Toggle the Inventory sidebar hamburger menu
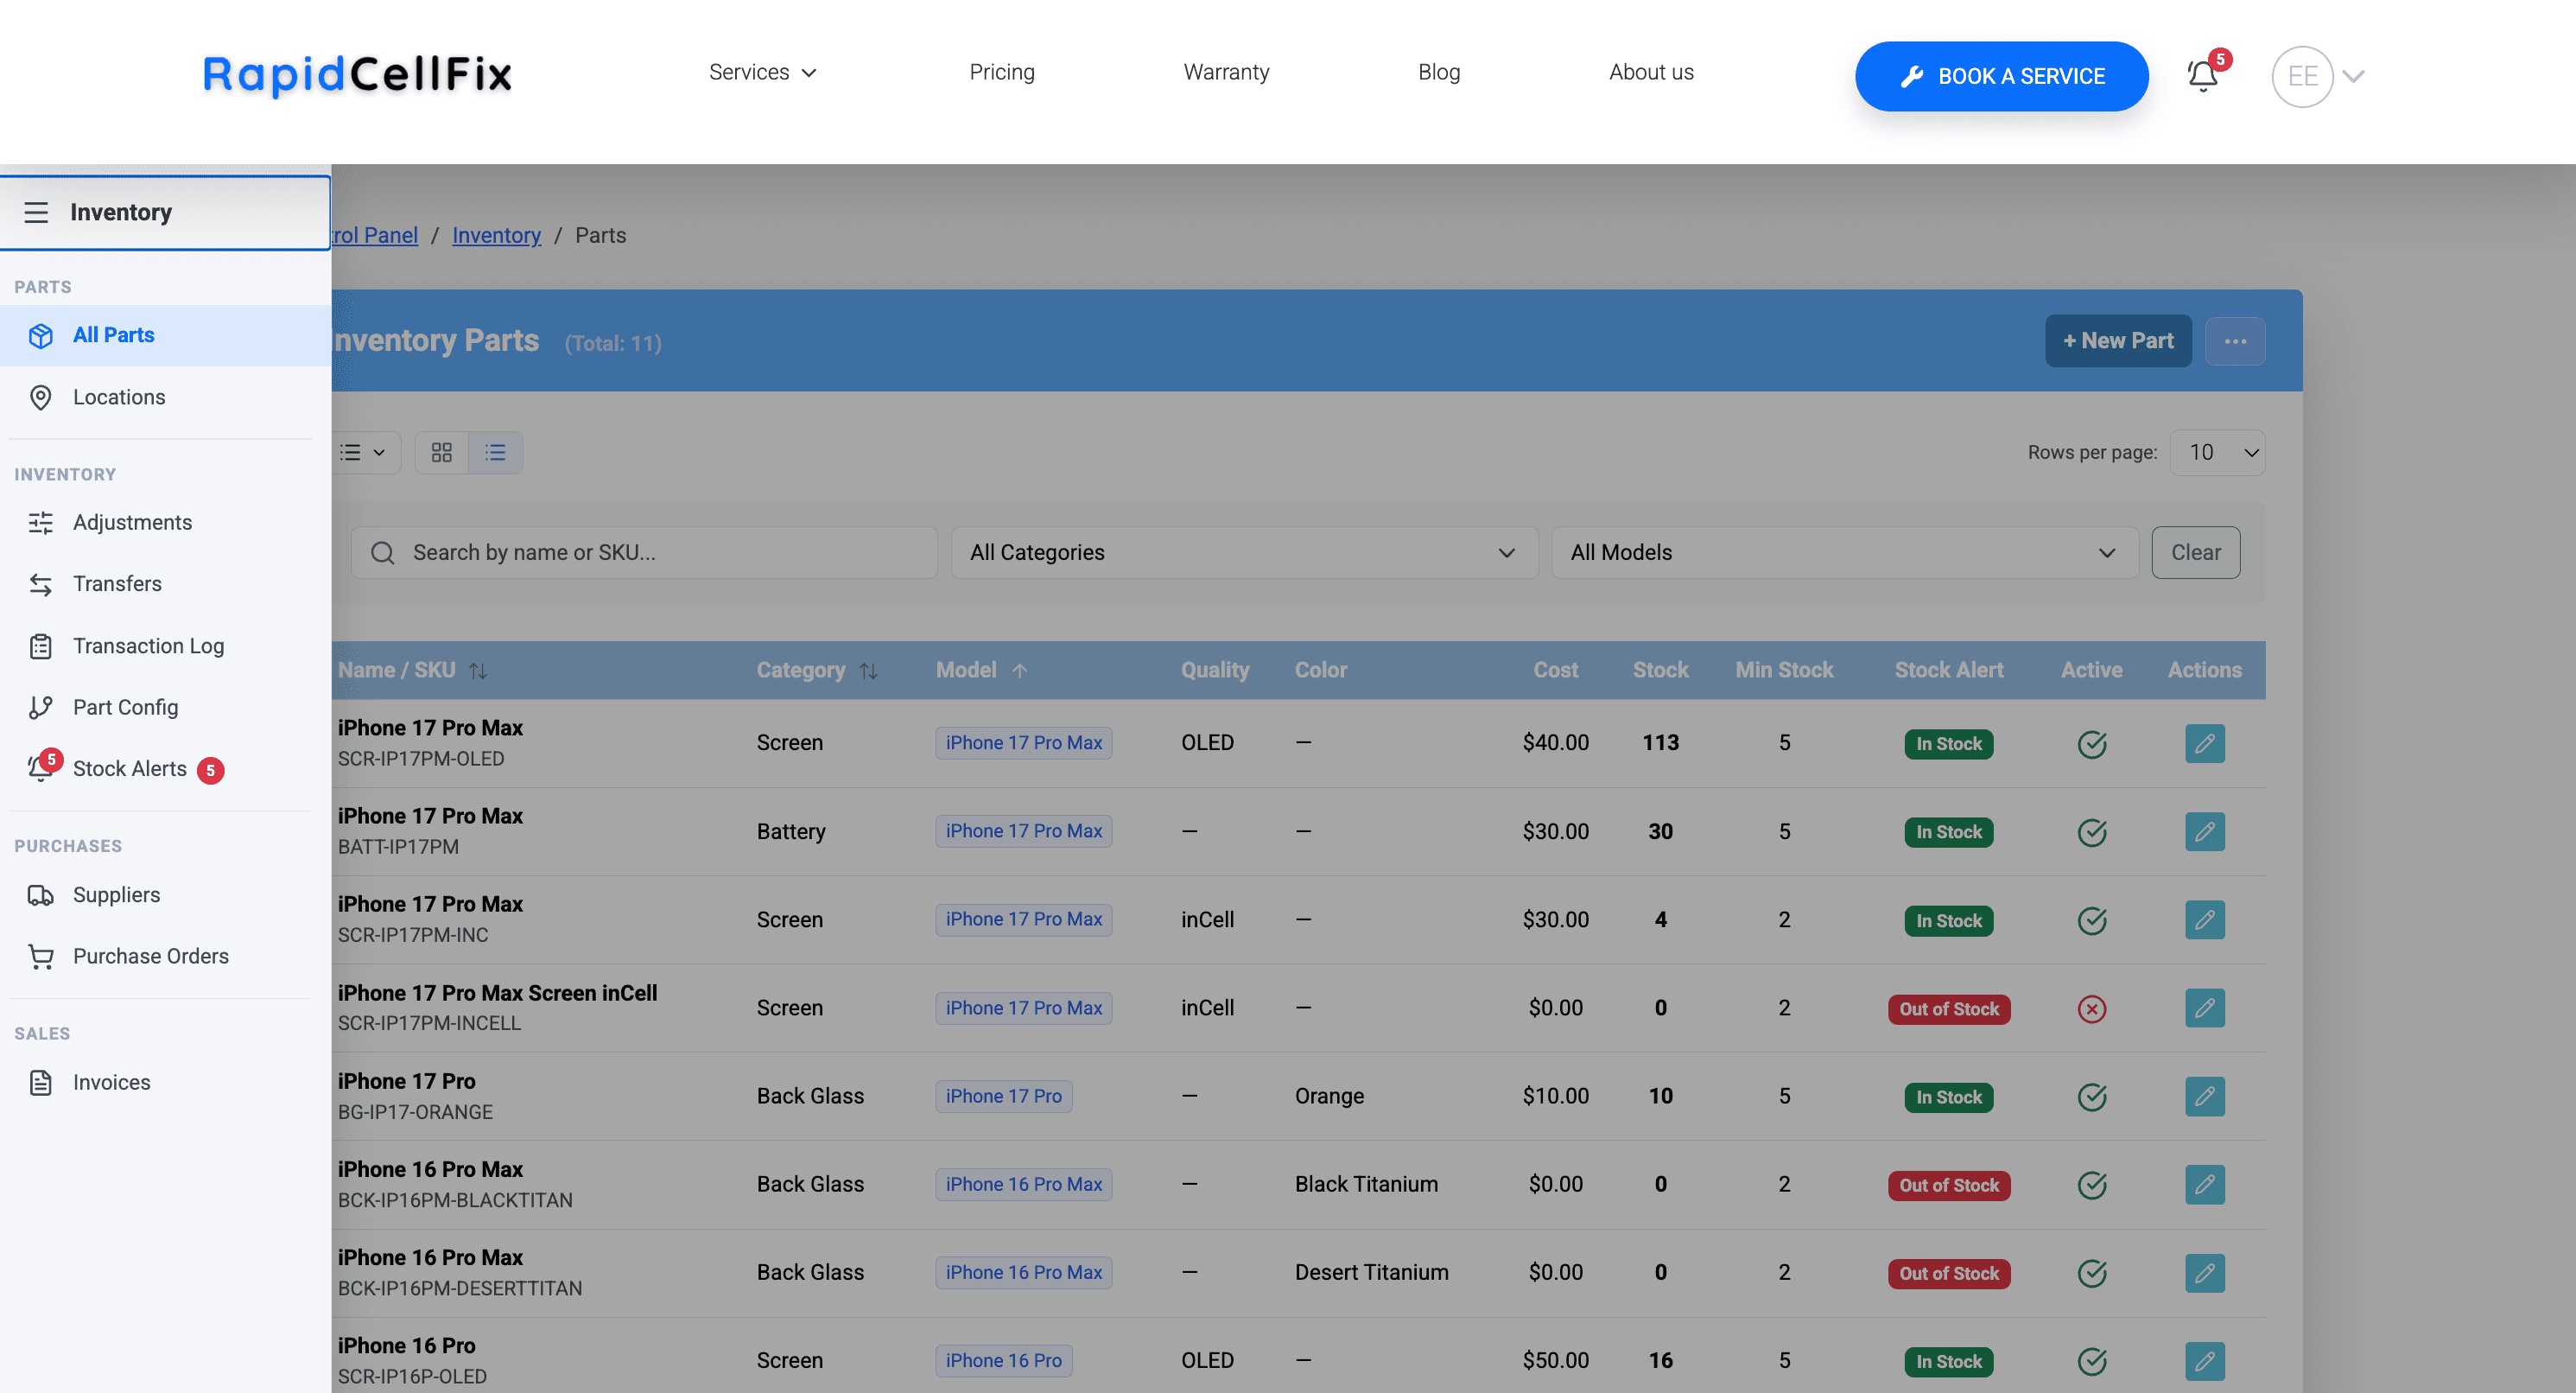 click(x=36, y=213)
